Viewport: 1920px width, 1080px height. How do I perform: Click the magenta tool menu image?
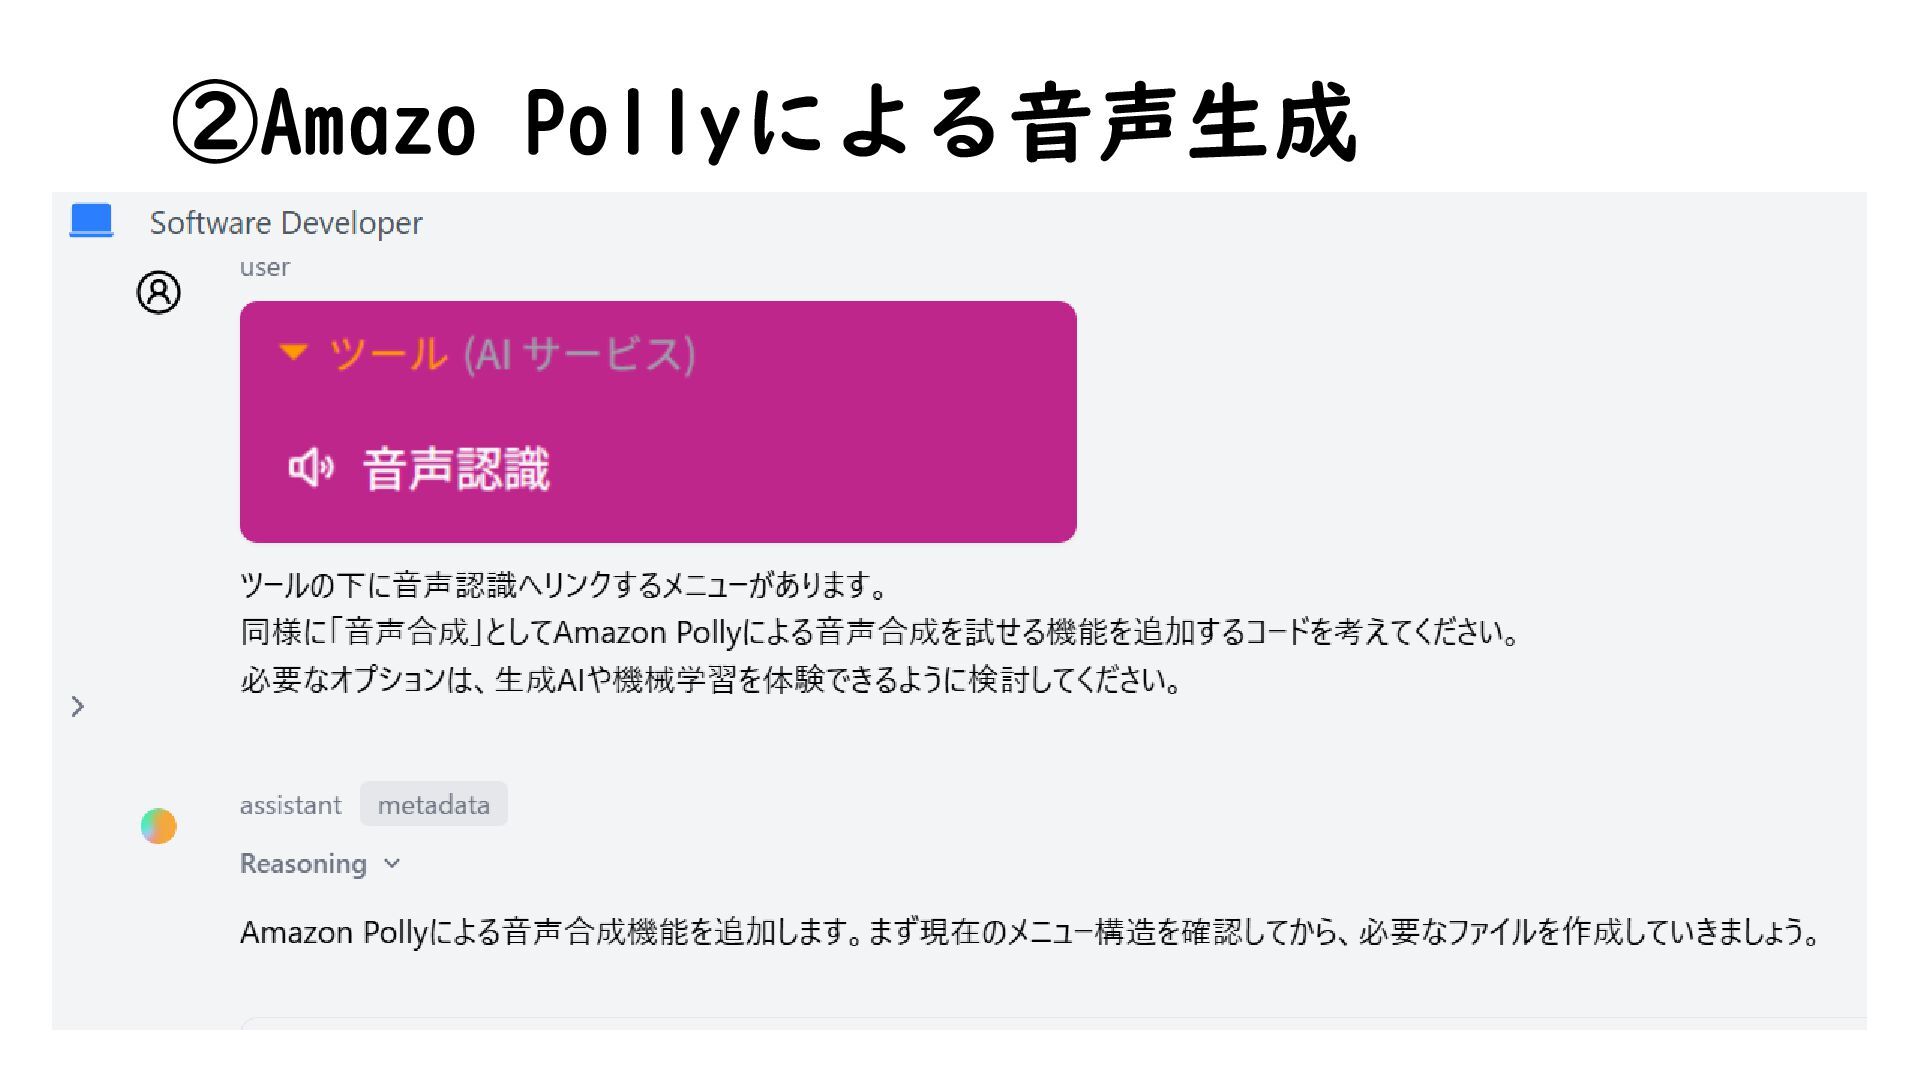point(658,422)
